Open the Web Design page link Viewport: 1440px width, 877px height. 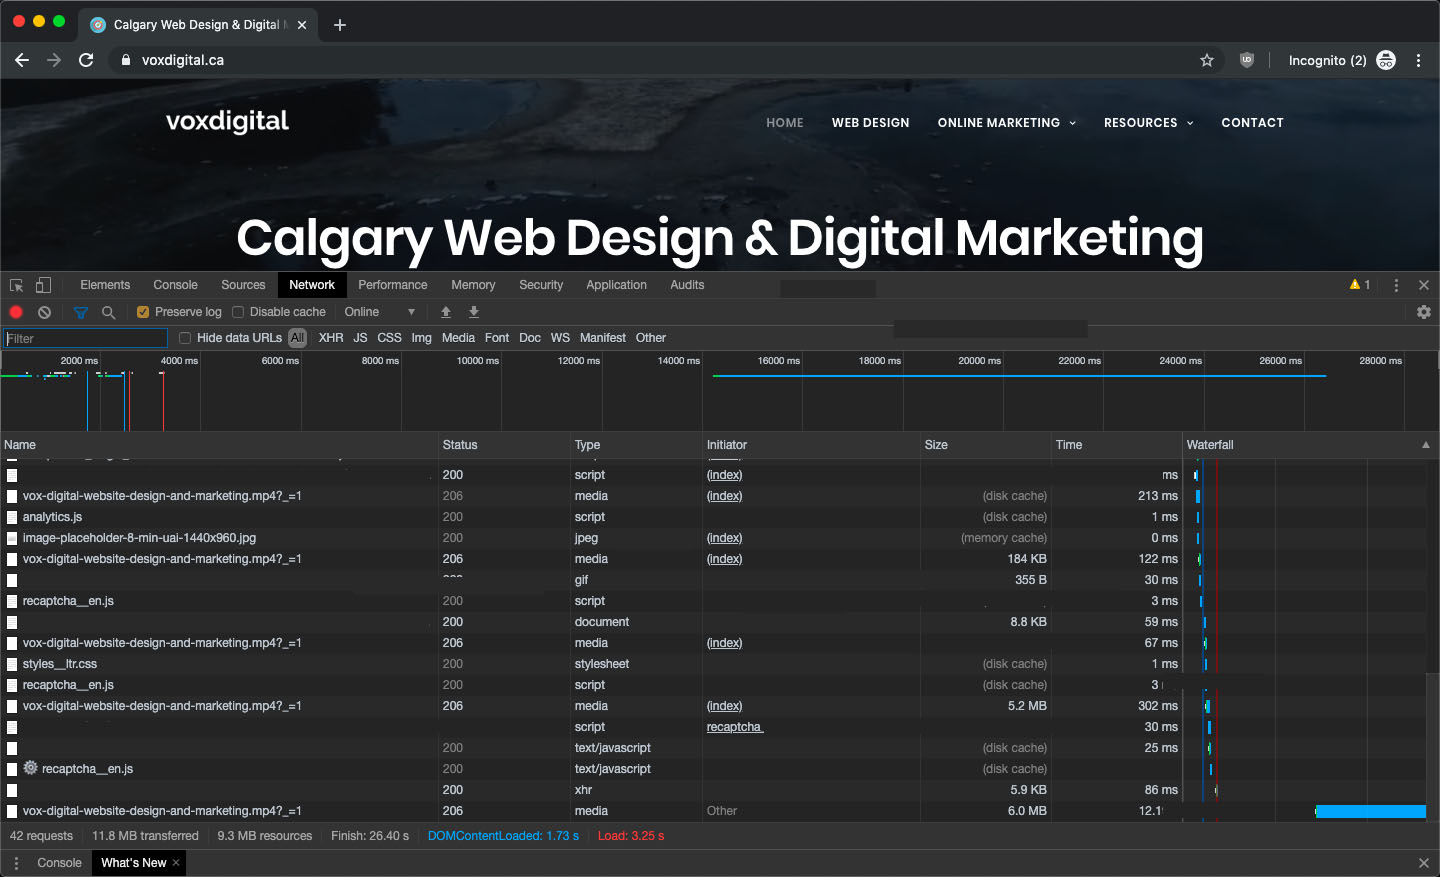click(871, 123)
